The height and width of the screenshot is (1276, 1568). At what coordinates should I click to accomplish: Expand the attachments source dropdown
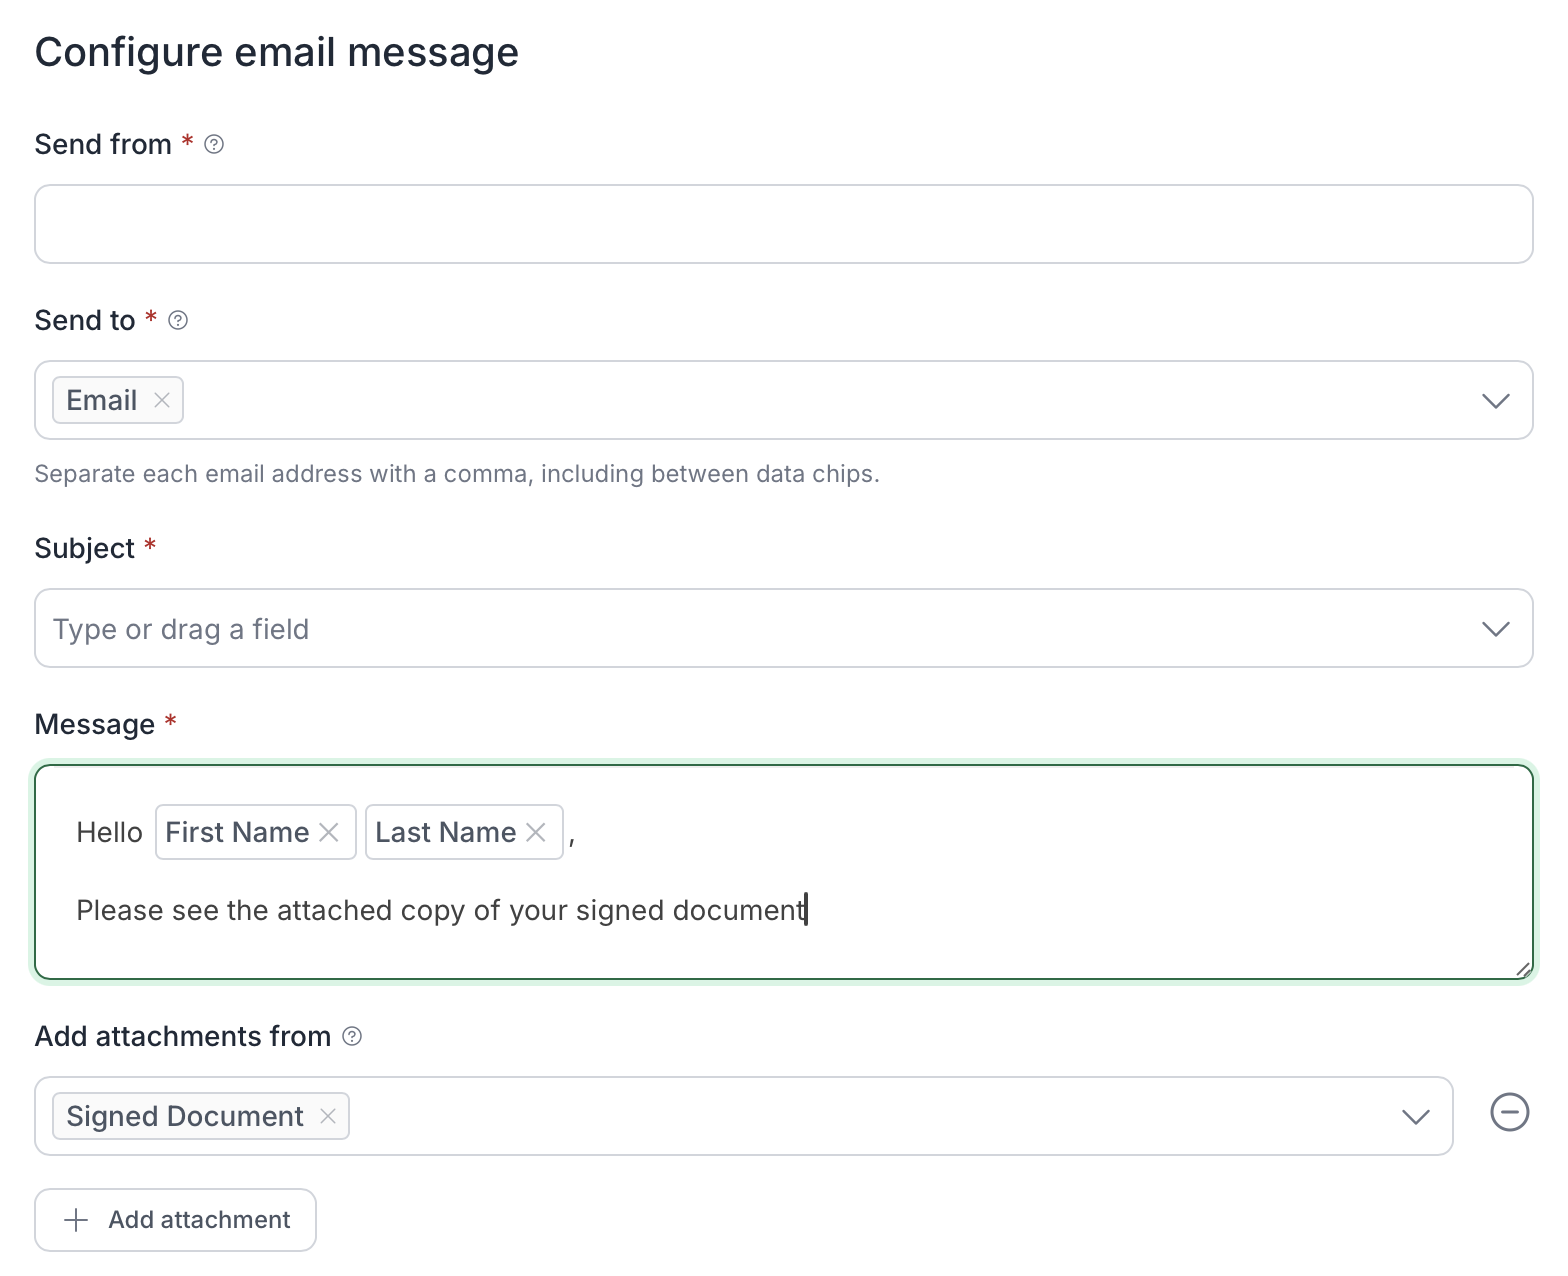tap(1415, 1117)
